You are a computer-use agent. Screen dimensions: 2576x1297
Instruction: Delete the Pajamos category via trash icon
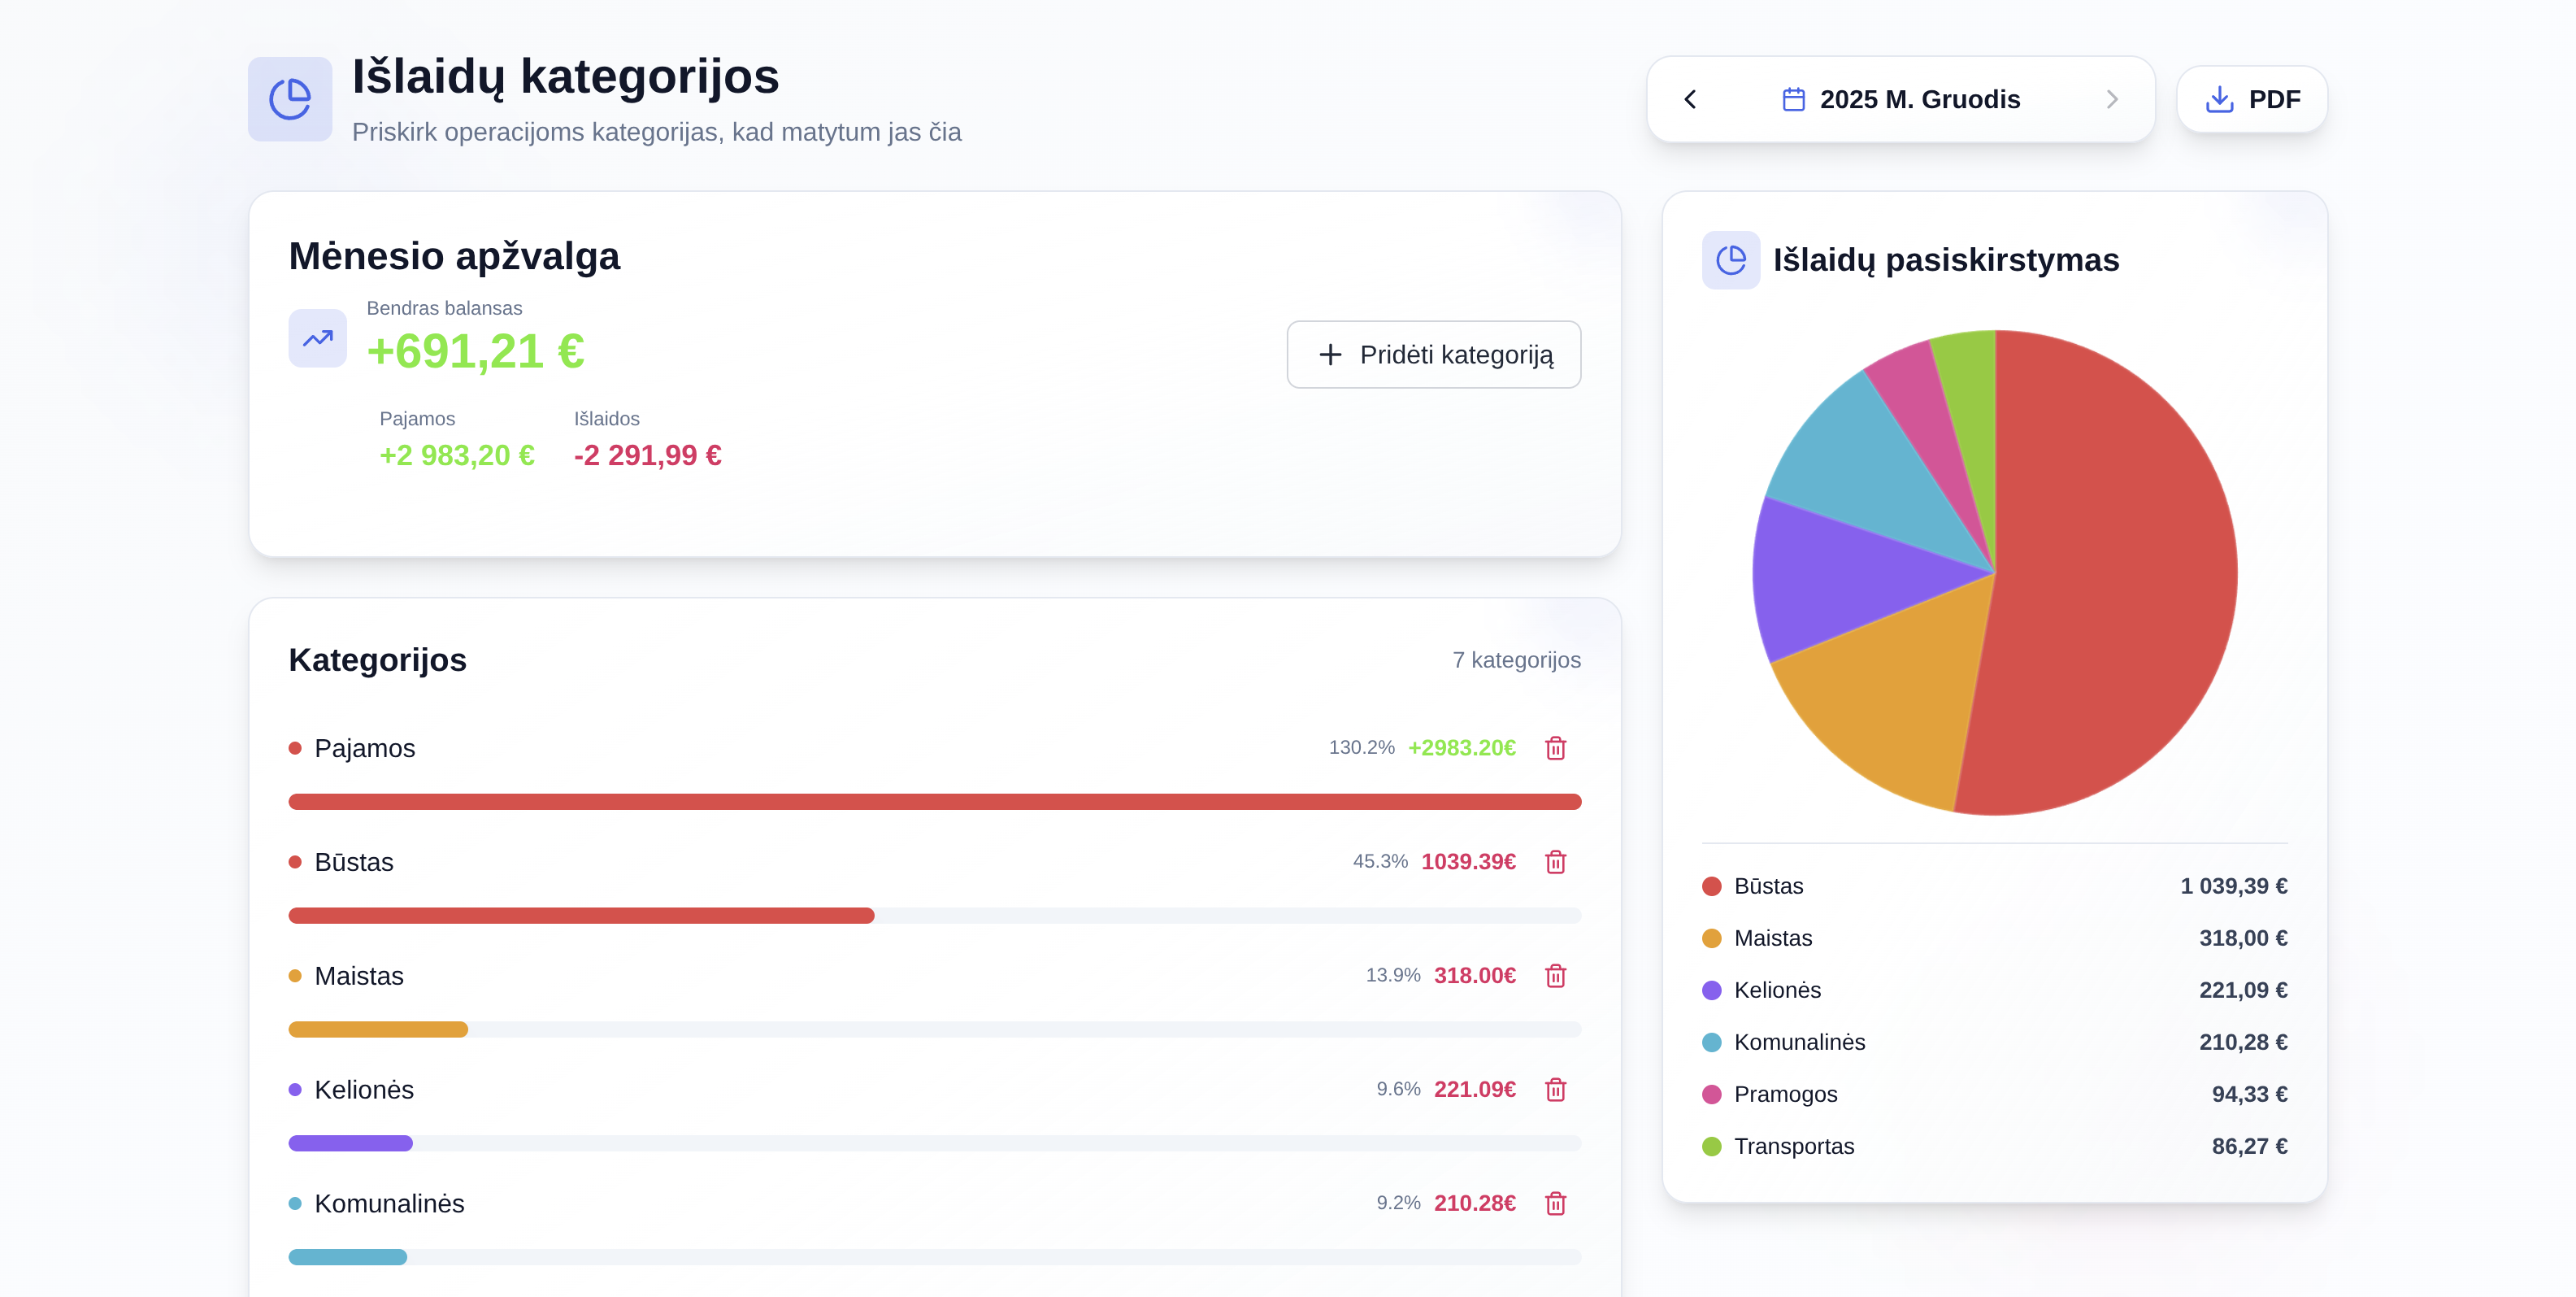[1556, 747]
